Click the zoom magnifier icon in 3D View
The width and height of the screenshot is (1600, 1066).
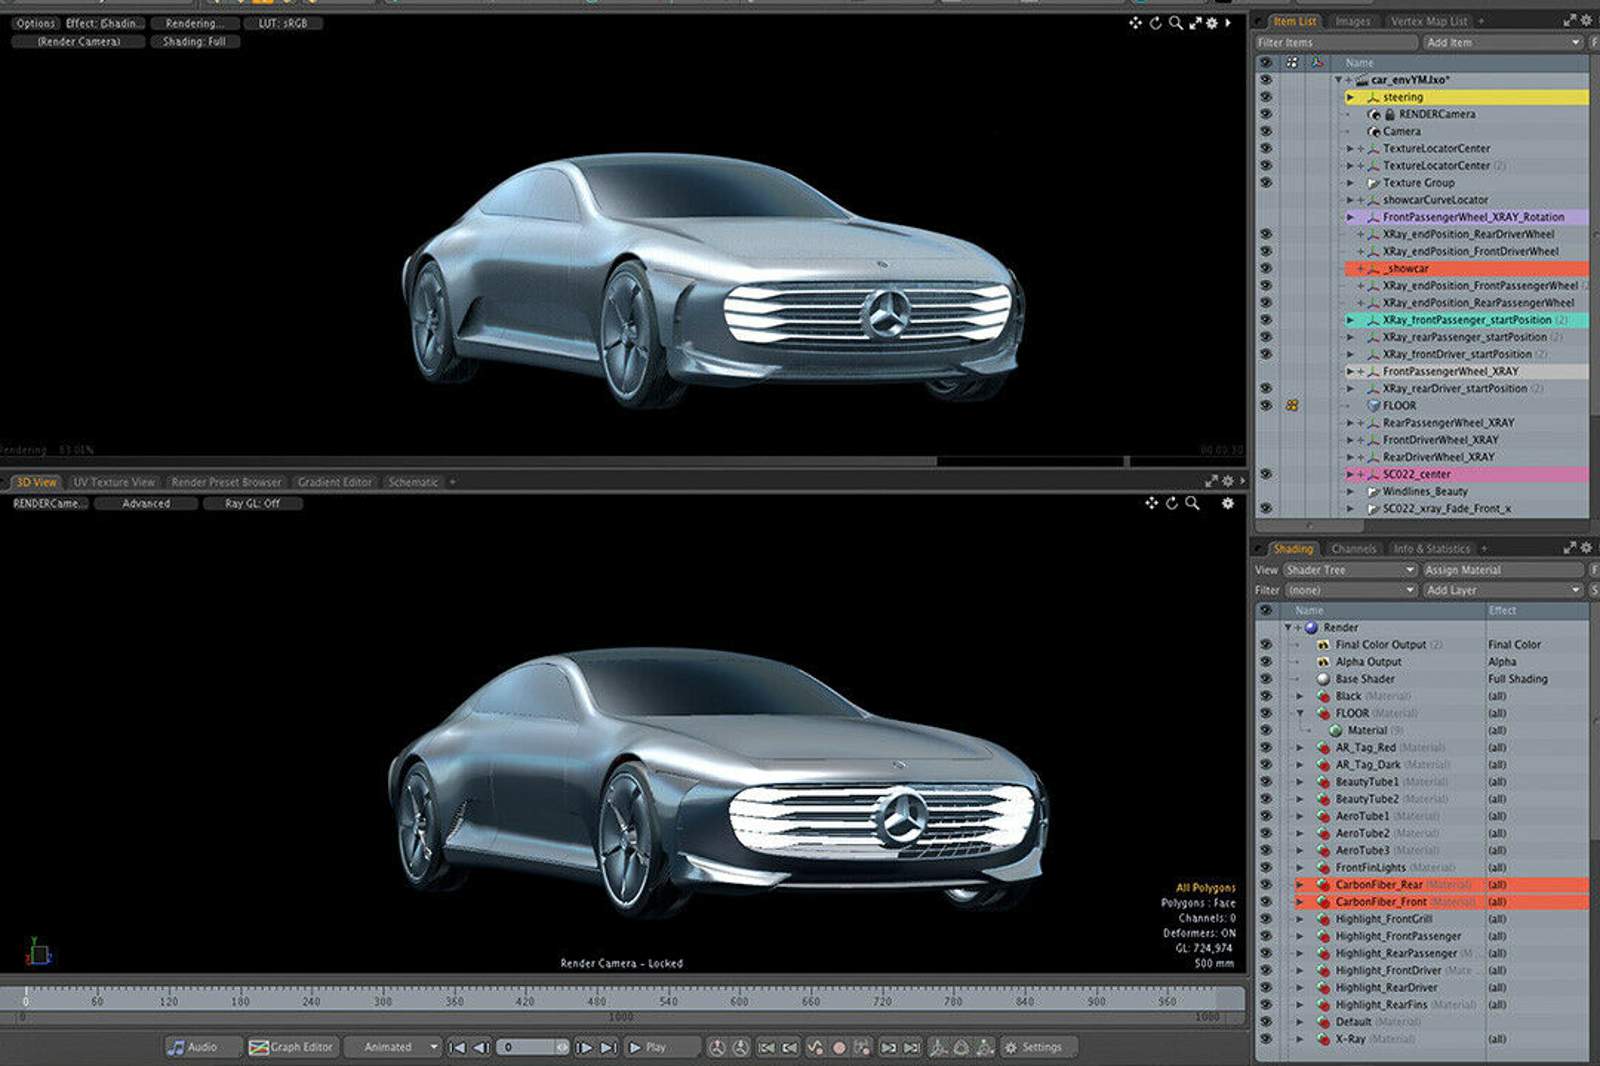click(x=1192, y=503)
